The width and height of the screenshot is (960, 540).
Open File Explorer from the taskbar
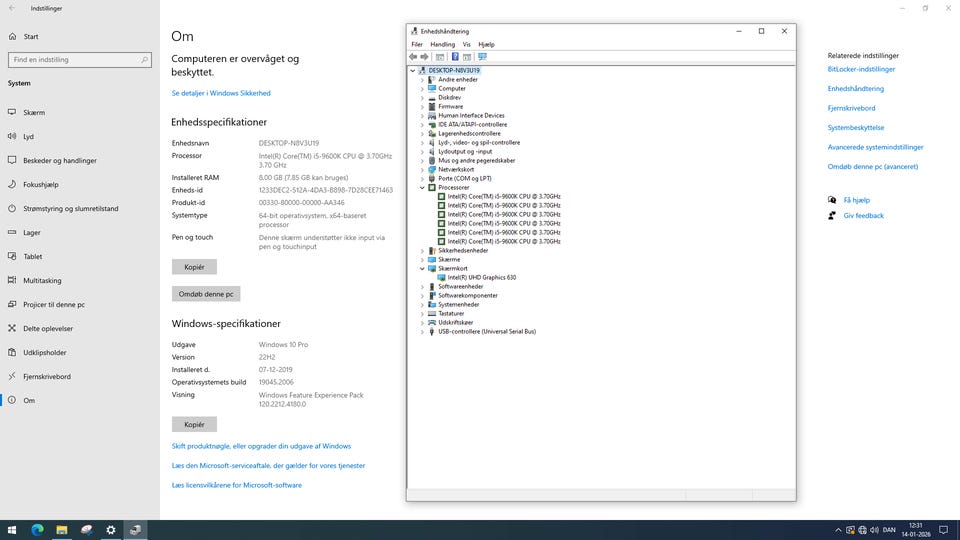pyautogui.click(x=62, y=530)
